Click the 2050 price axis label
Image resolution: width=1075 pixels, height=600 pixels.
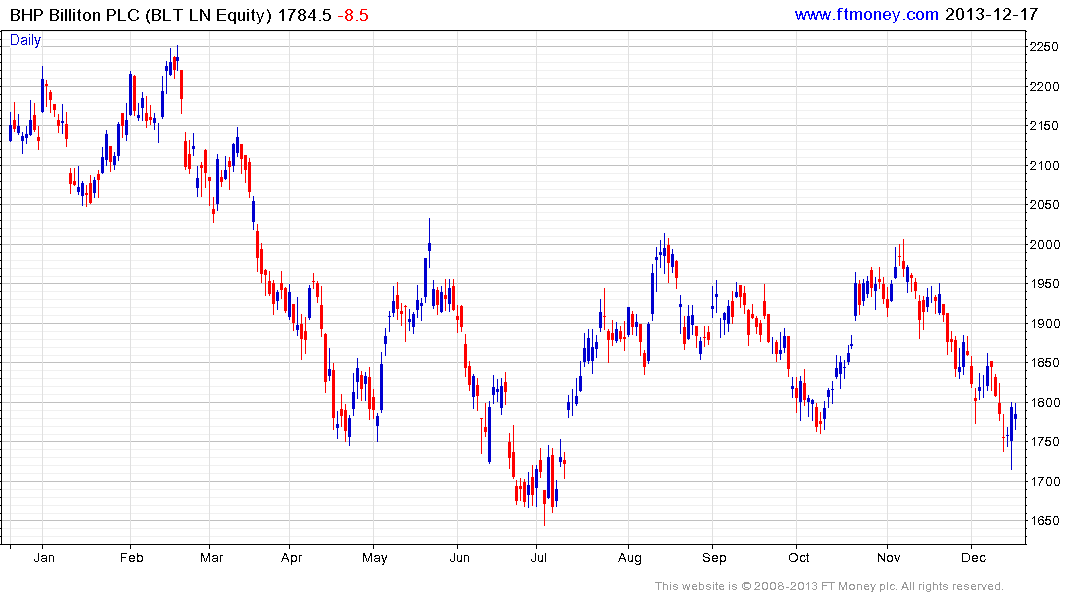pyautogui.click(x=1043, y=204)
